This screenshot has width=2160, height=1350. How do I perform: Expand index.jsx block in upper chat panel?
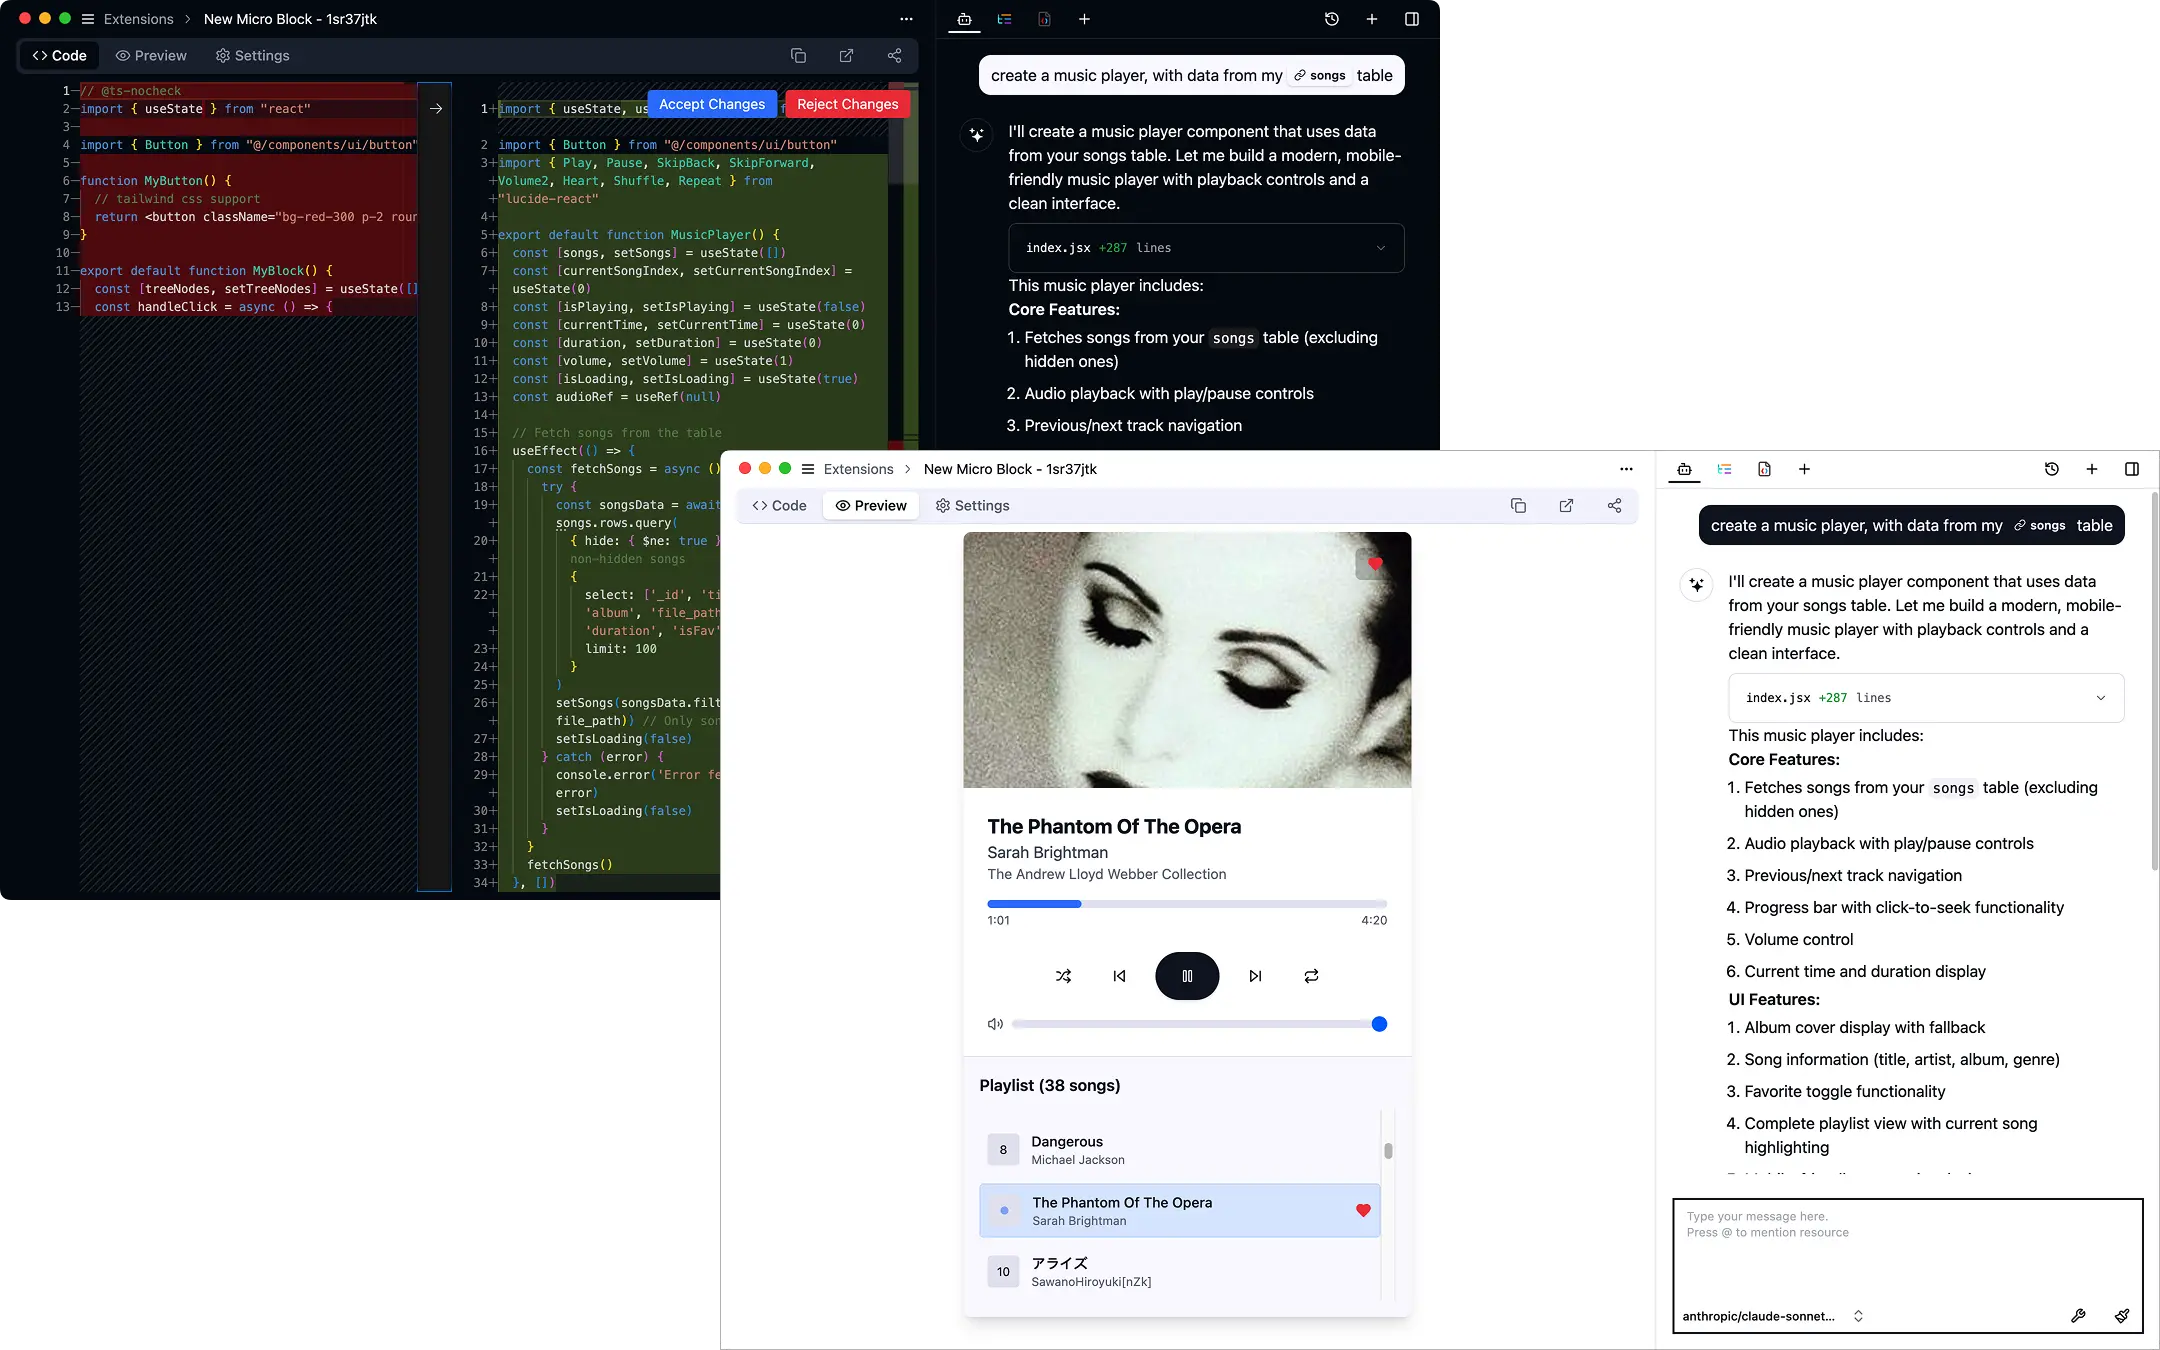tap(1380, 248)
